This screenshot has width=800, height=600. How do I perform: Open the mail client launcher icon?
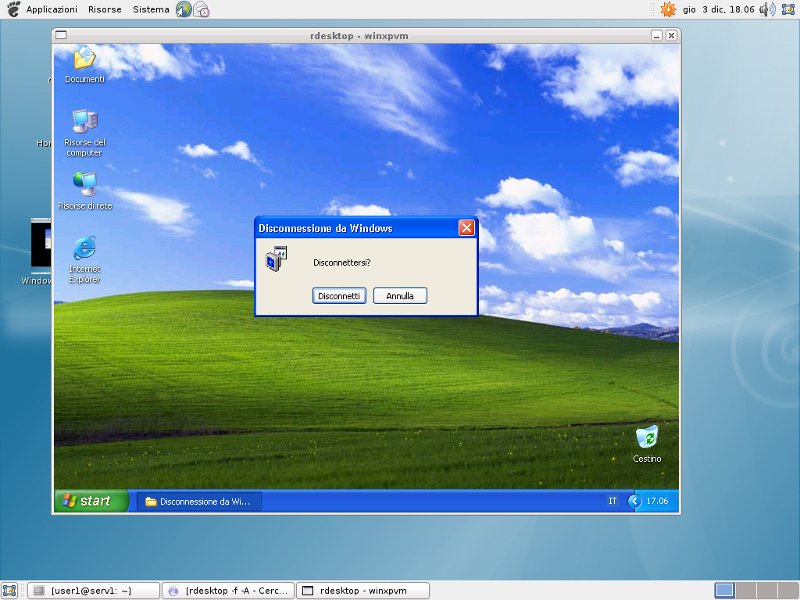pyautogui.click(x=201, y=9)
